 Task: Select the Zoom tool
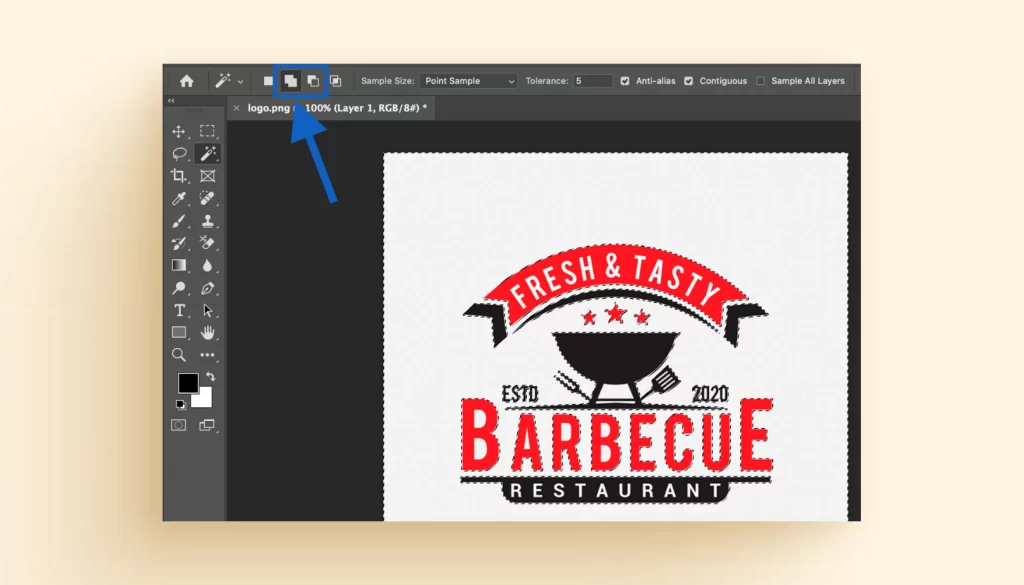[x=179, y=355]
